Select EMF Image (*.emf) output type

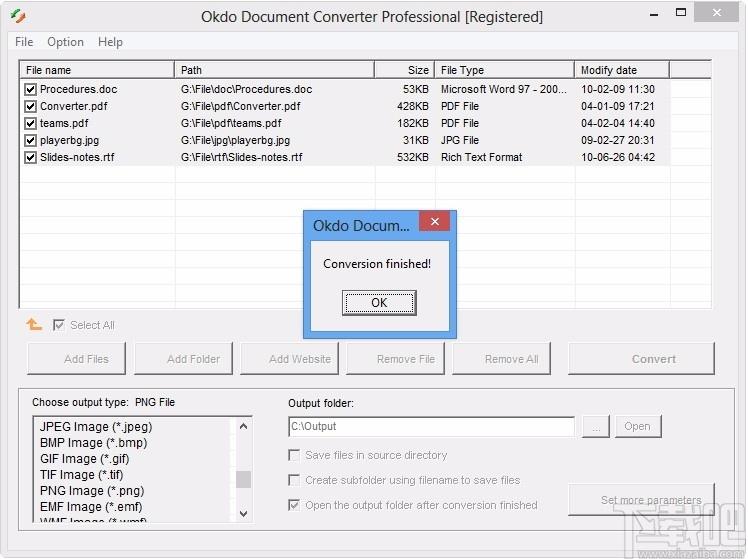tap(91, 507)
